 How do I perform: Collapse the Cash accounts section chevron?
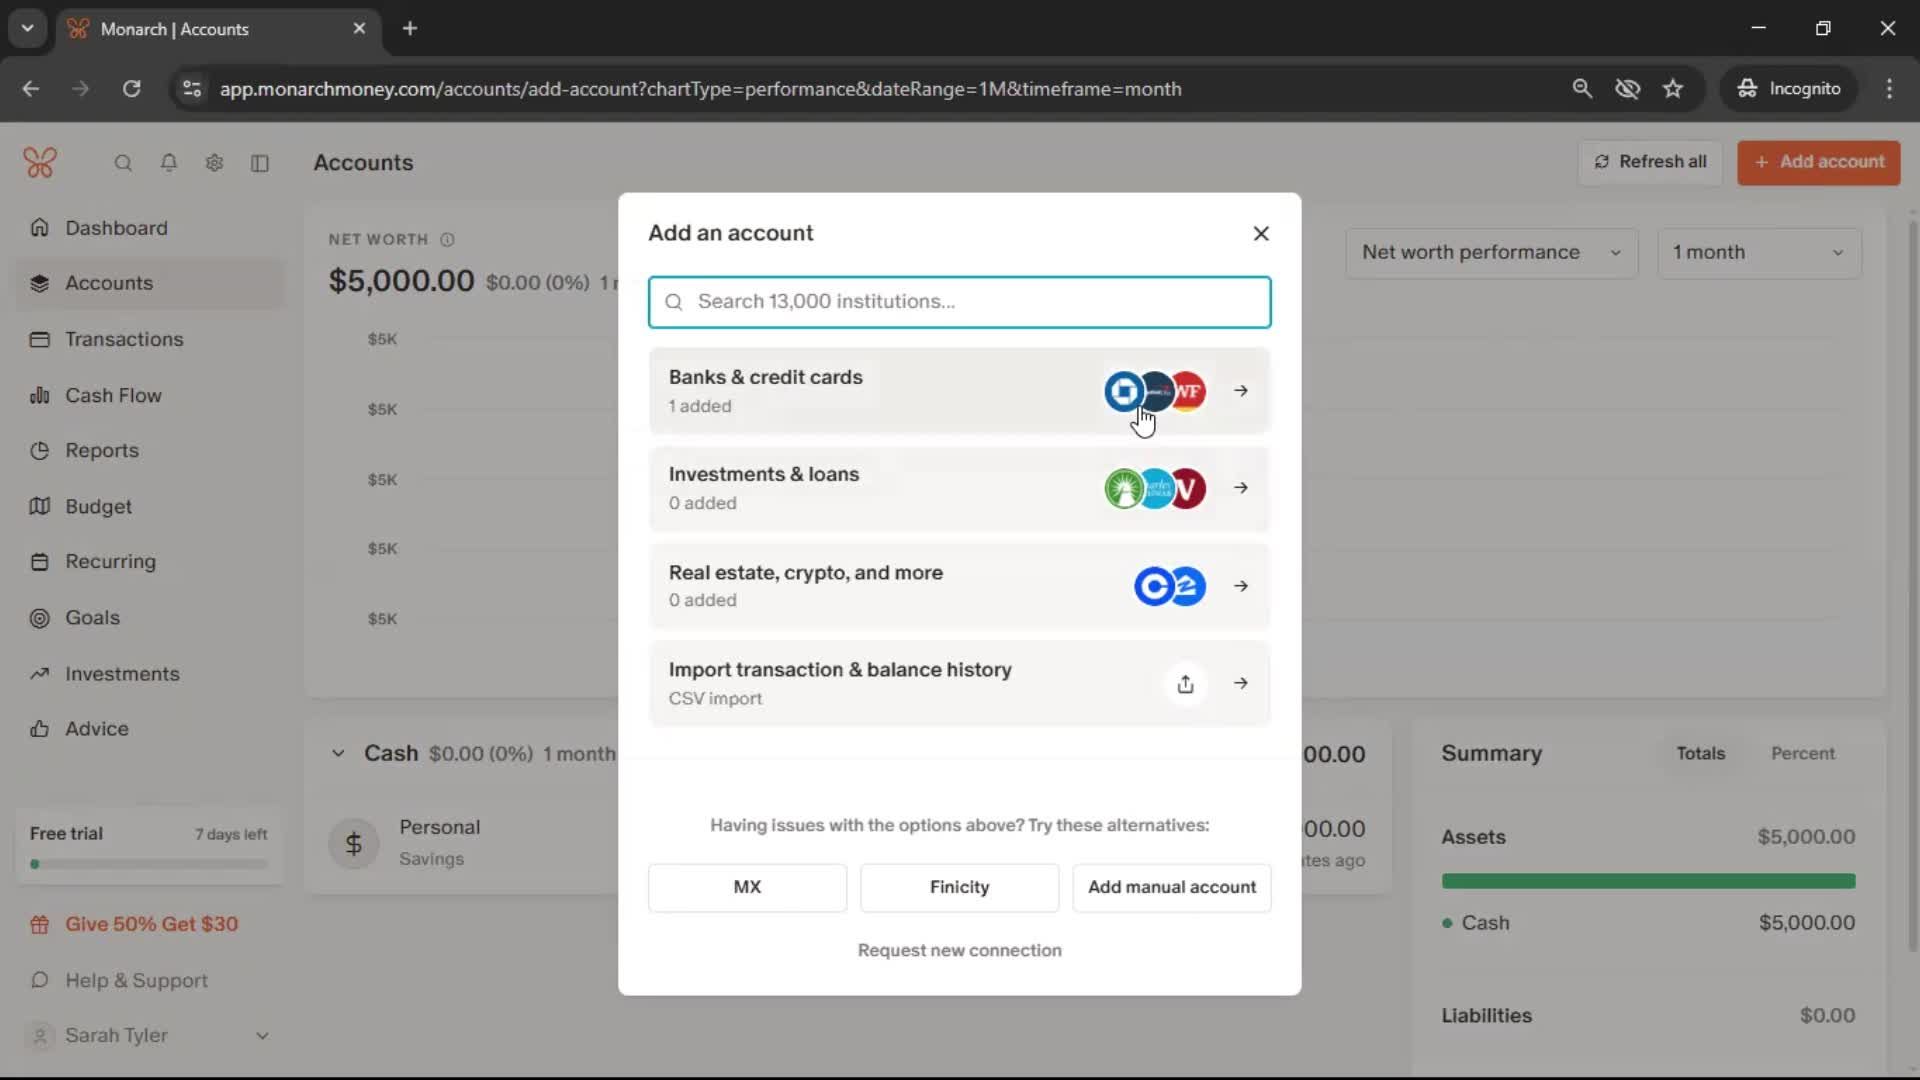click(x=338, y=754)
